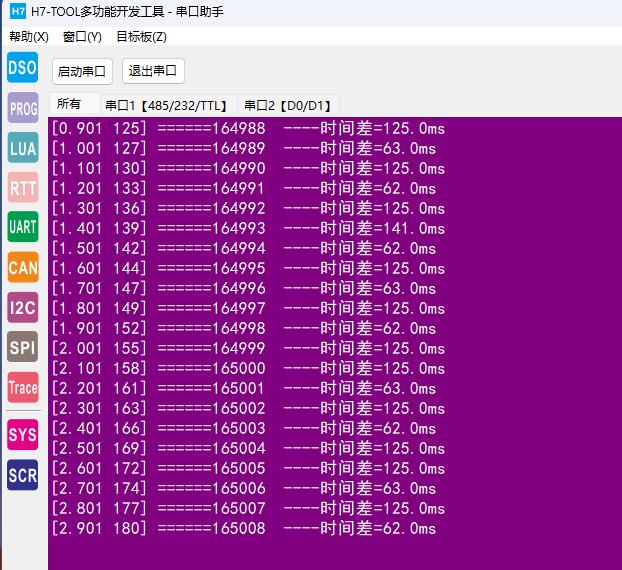Open the SPI tool
Screen dimensions: 622x570
(23, 347)
